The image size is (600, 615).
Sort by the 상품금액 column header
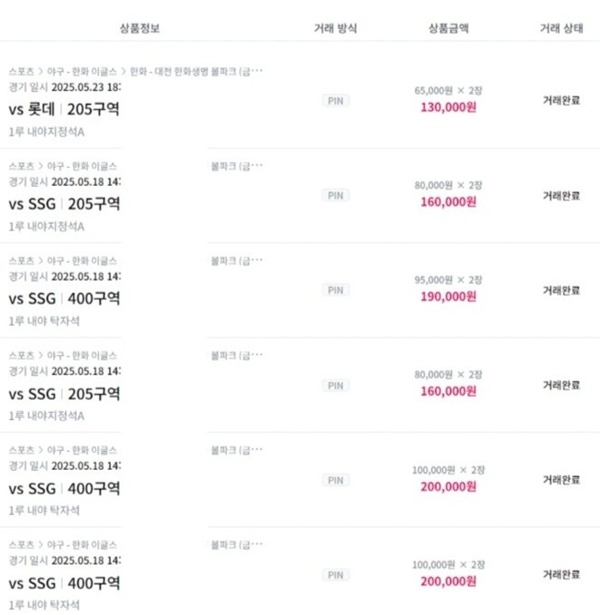pyautogui.click(x=448, y=28)
